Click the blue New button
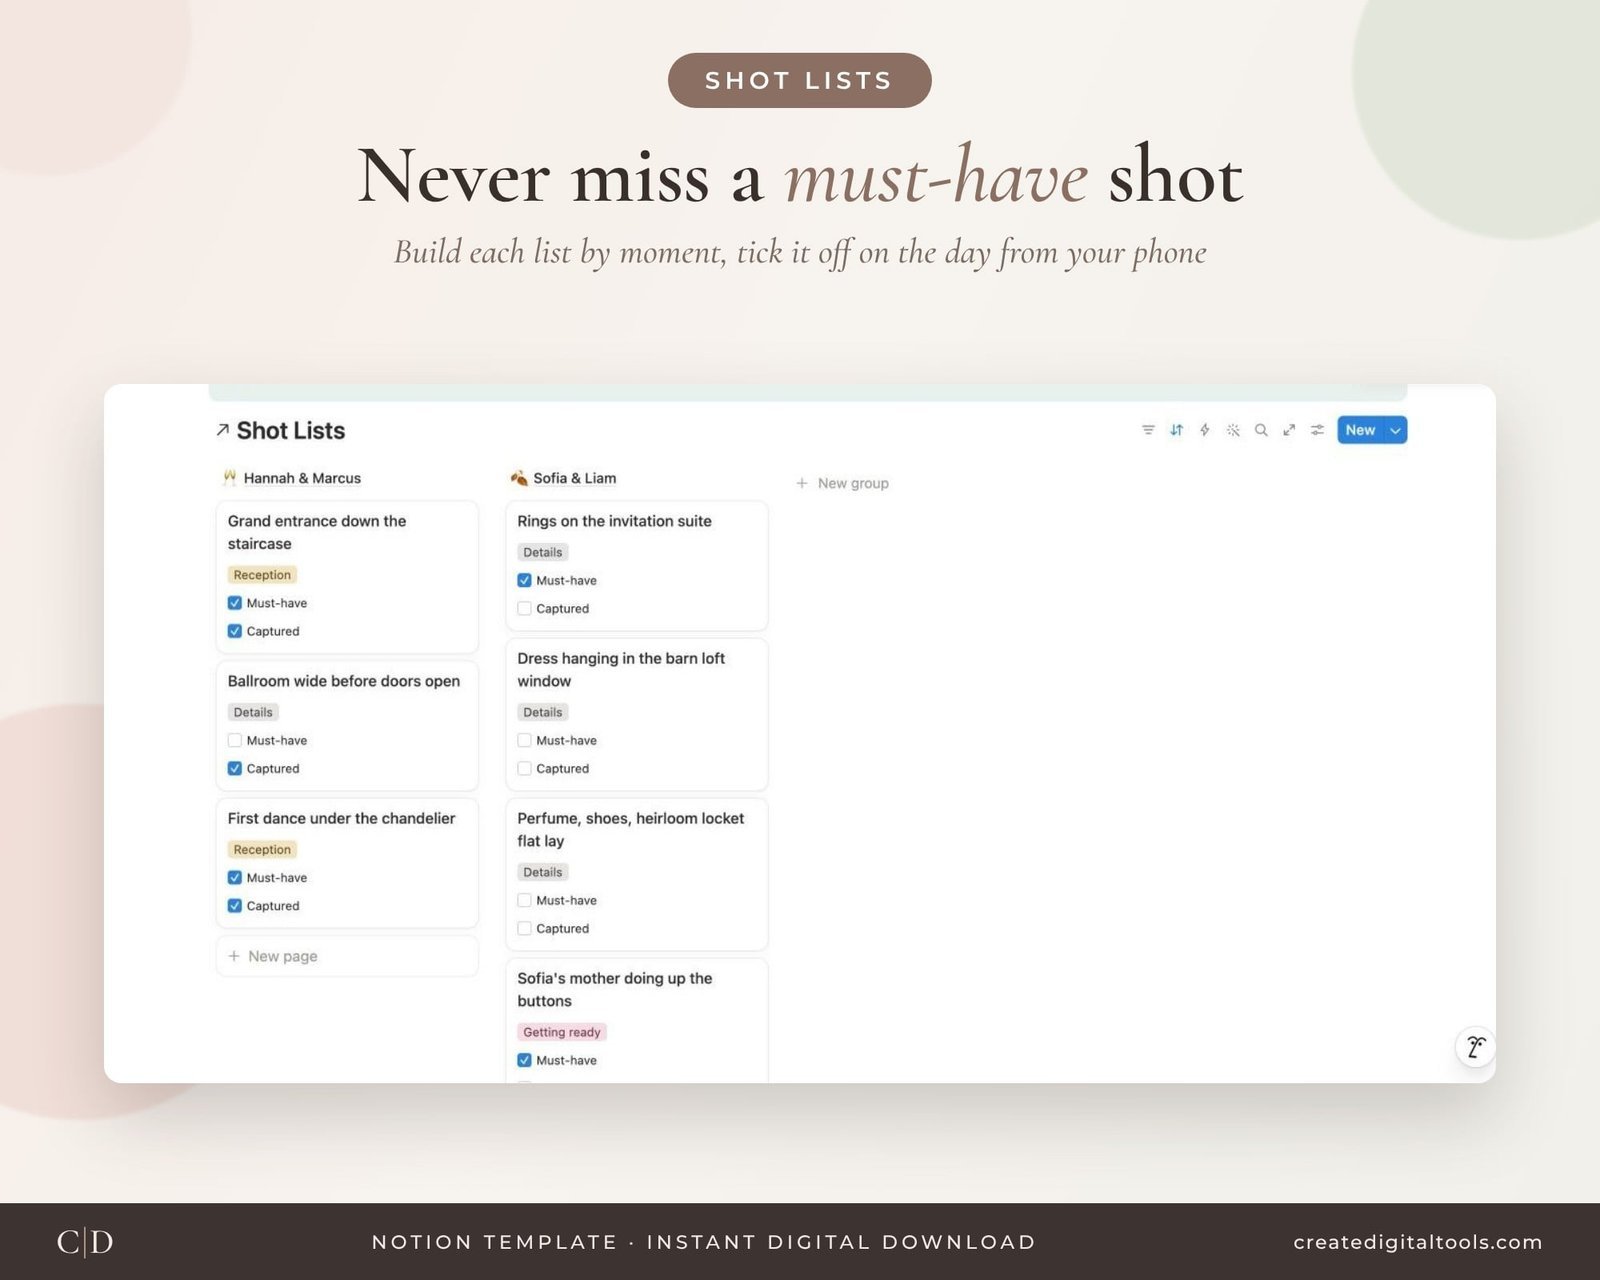 [1360, 430]
